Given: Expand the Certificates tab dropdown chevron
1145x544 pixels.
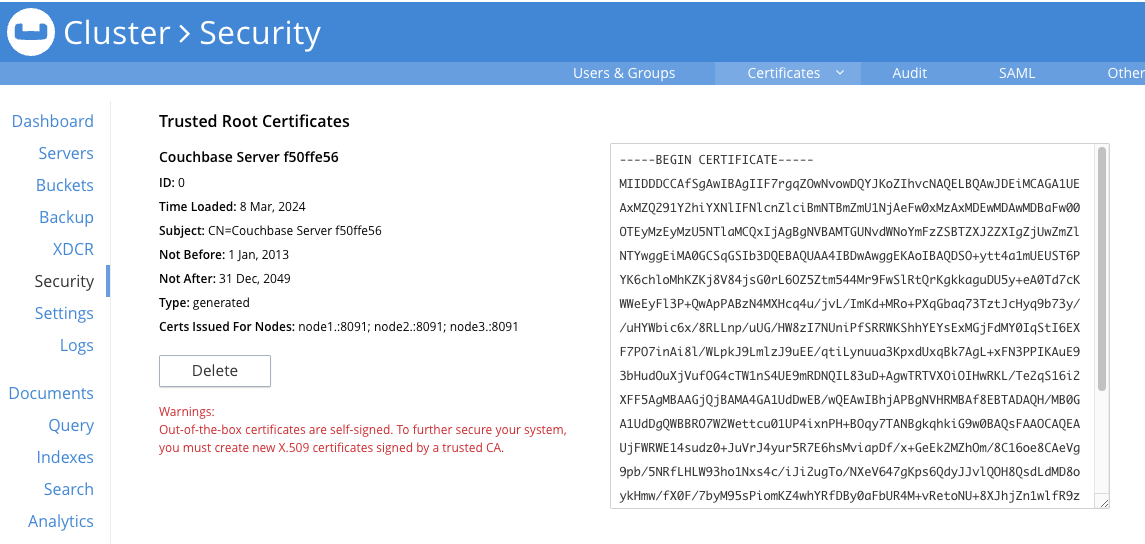Looking at the screenshot, I should 840,72.
